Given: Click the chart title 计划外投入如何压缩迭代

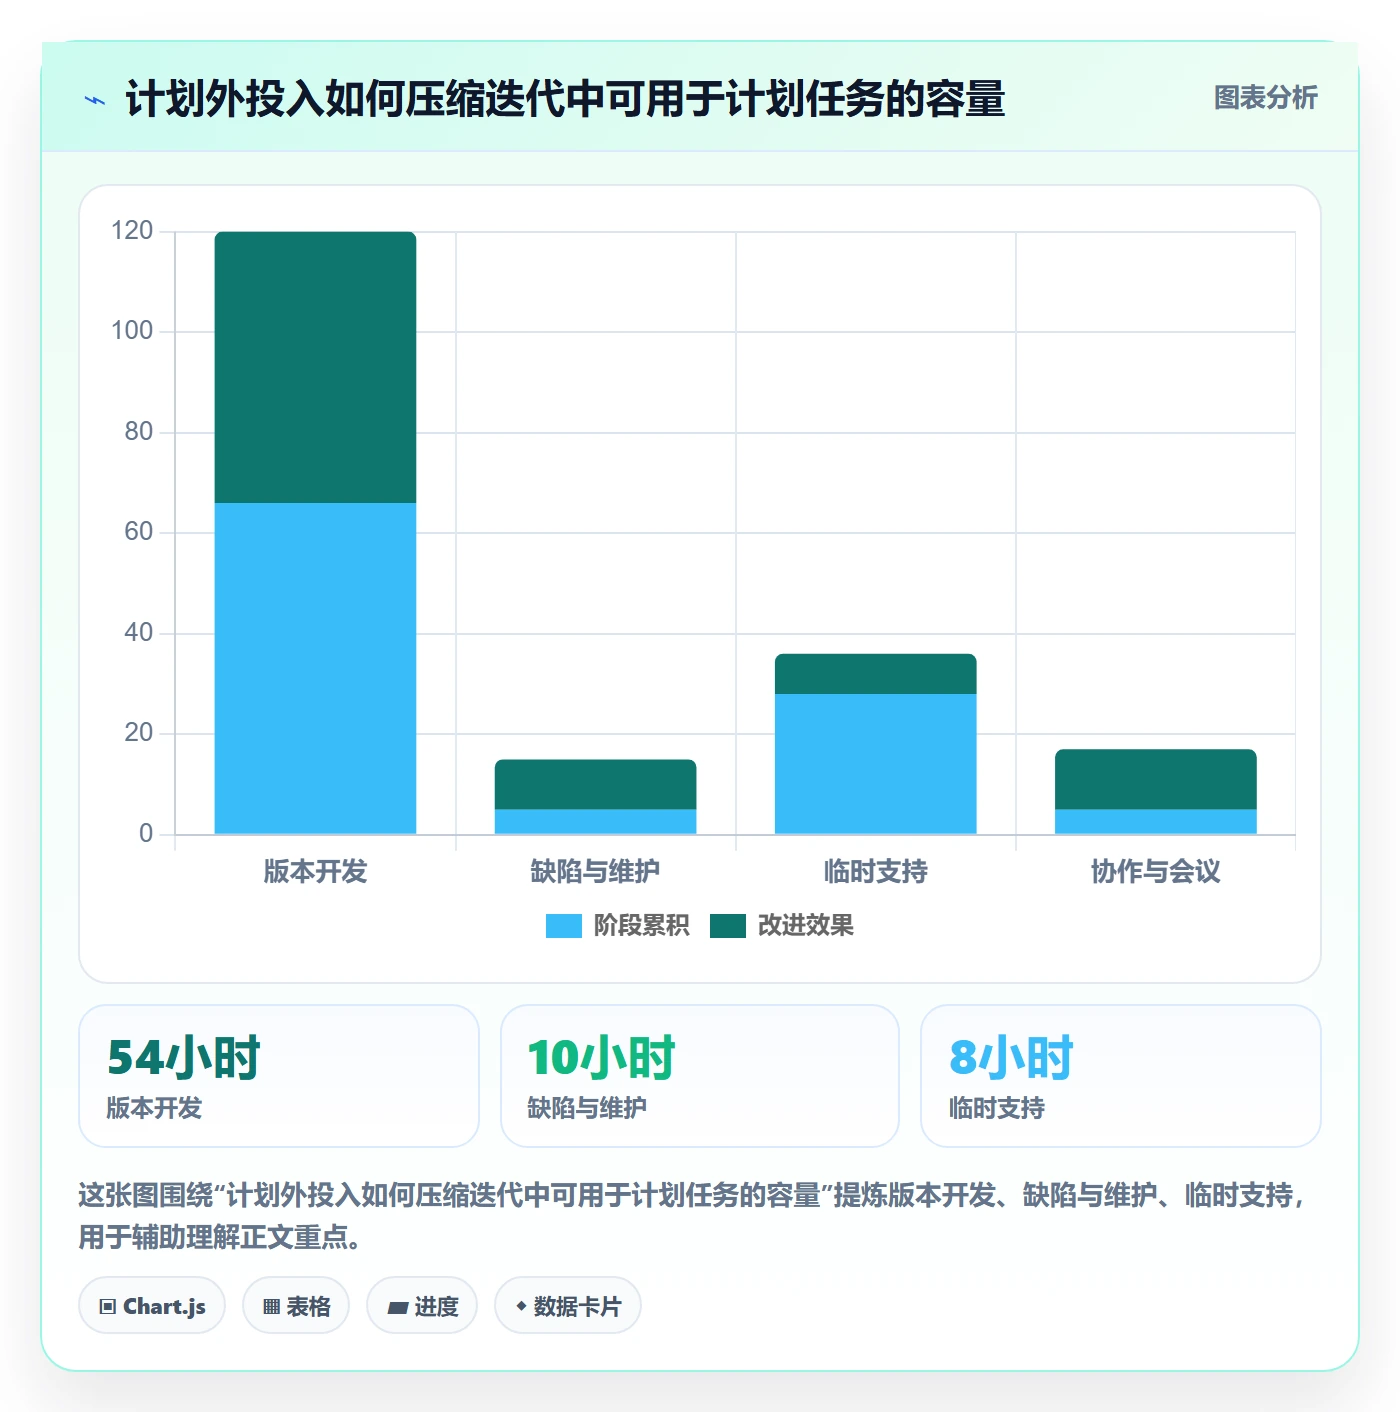Looking at the screenshot, I should point(565,99).
